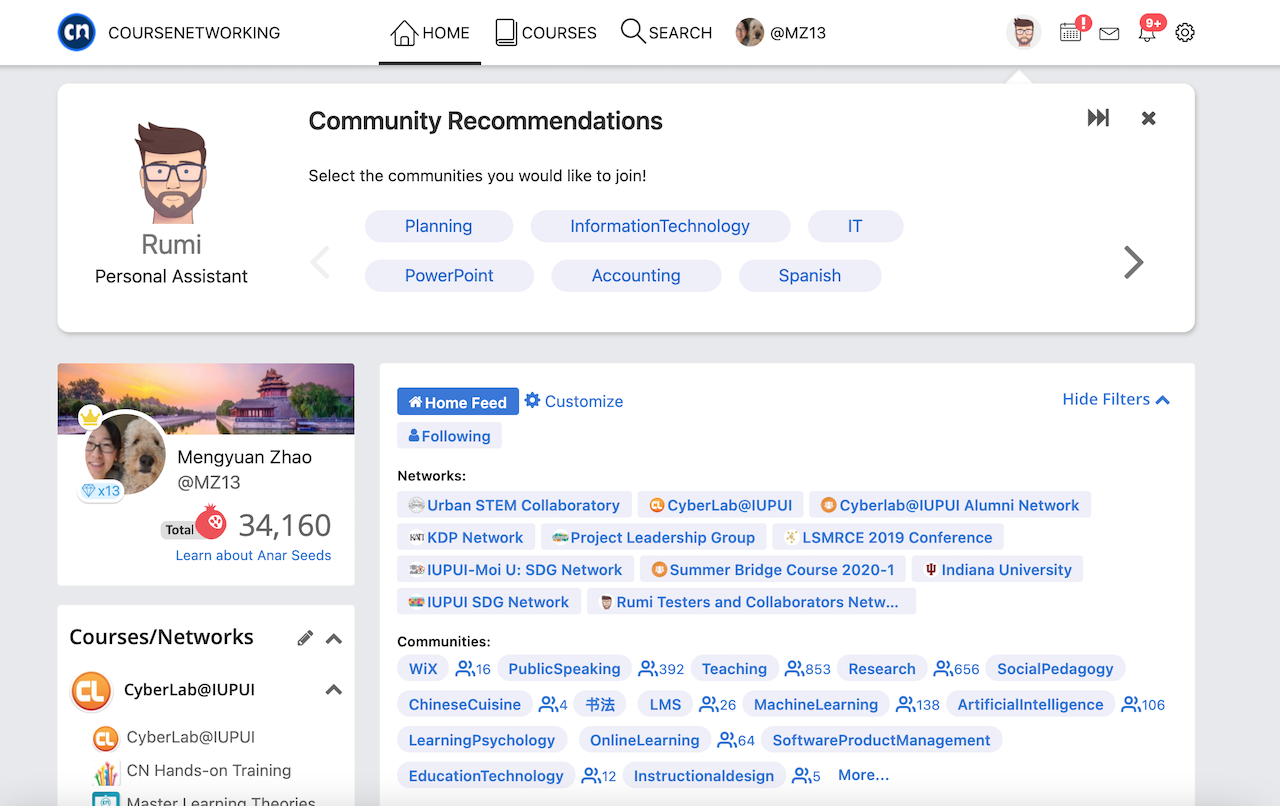Open the Rumi assistant avatar in the top bar
Image resolution: width=1280 pixels, height=806 pixels.
click(1023, 32)
